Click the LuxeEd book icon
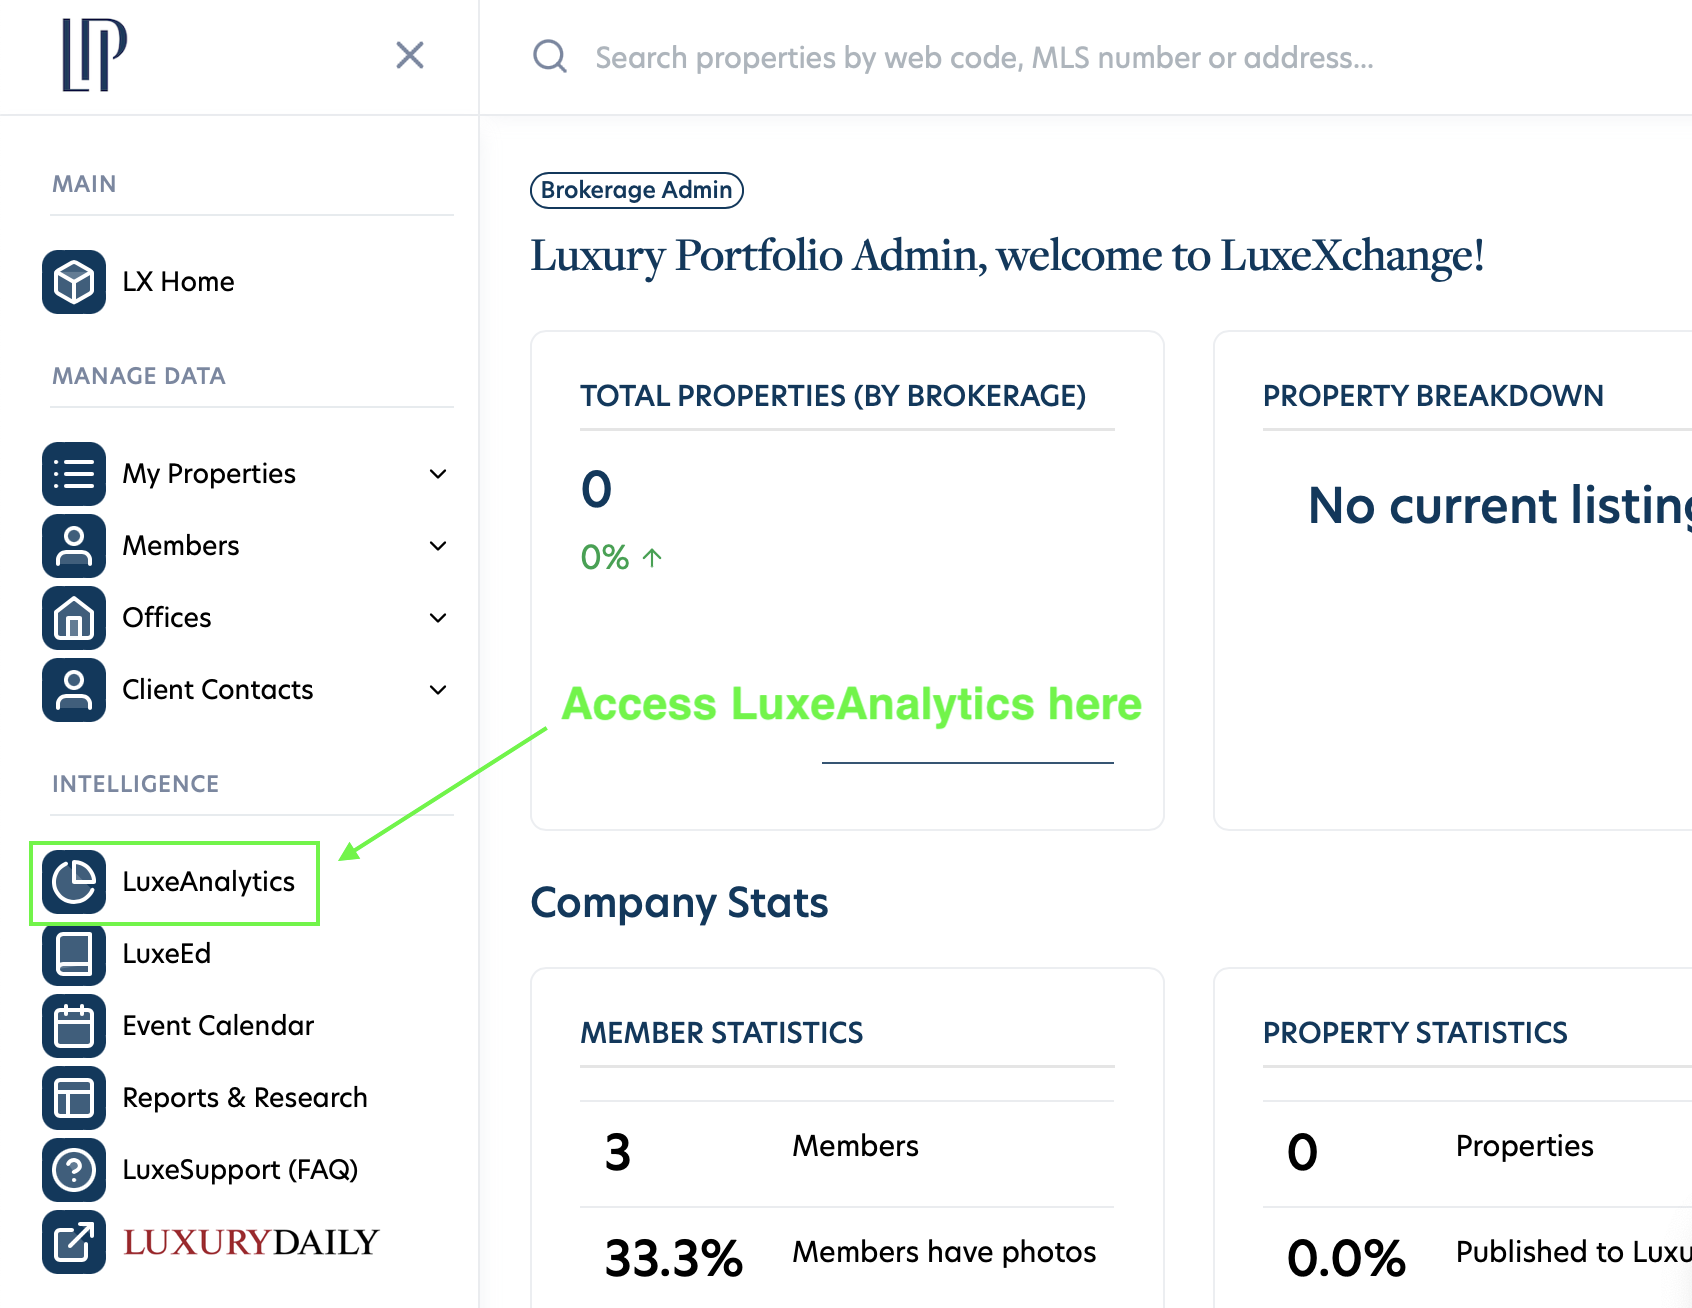The image size is (1692, 1308). coord(74,954)
